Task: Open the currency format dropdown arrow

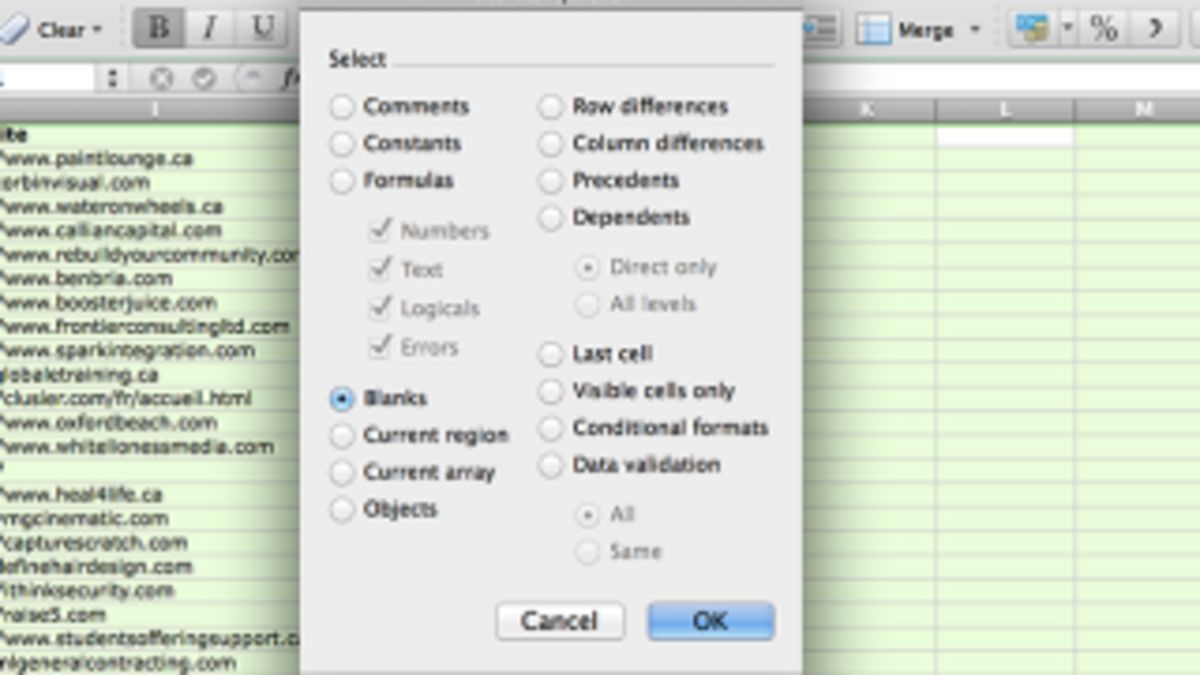Action: tap(1066, 29)
